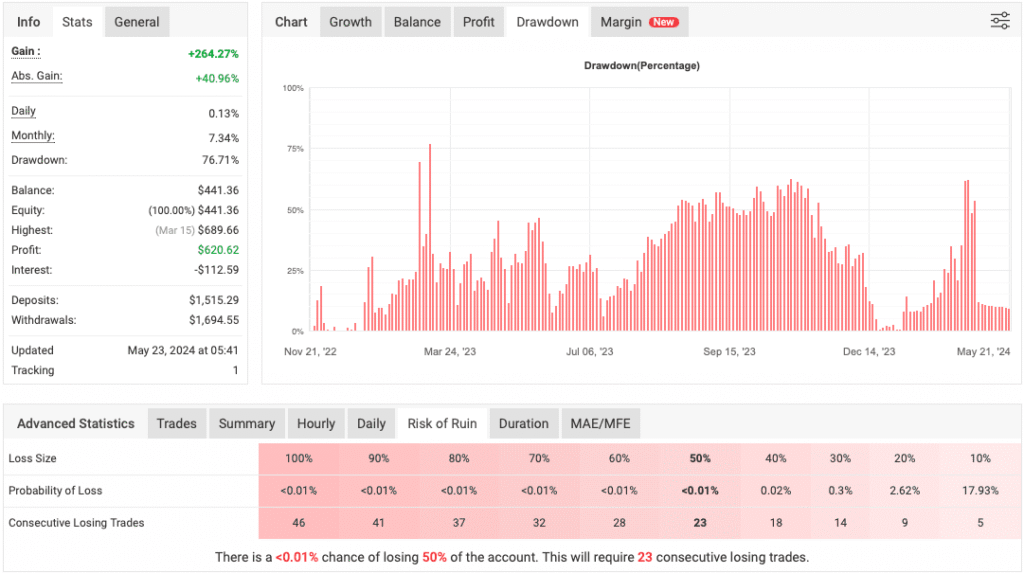Open the Duration tab
Screen dimensions: 1024x574
[x=523, y=423]
